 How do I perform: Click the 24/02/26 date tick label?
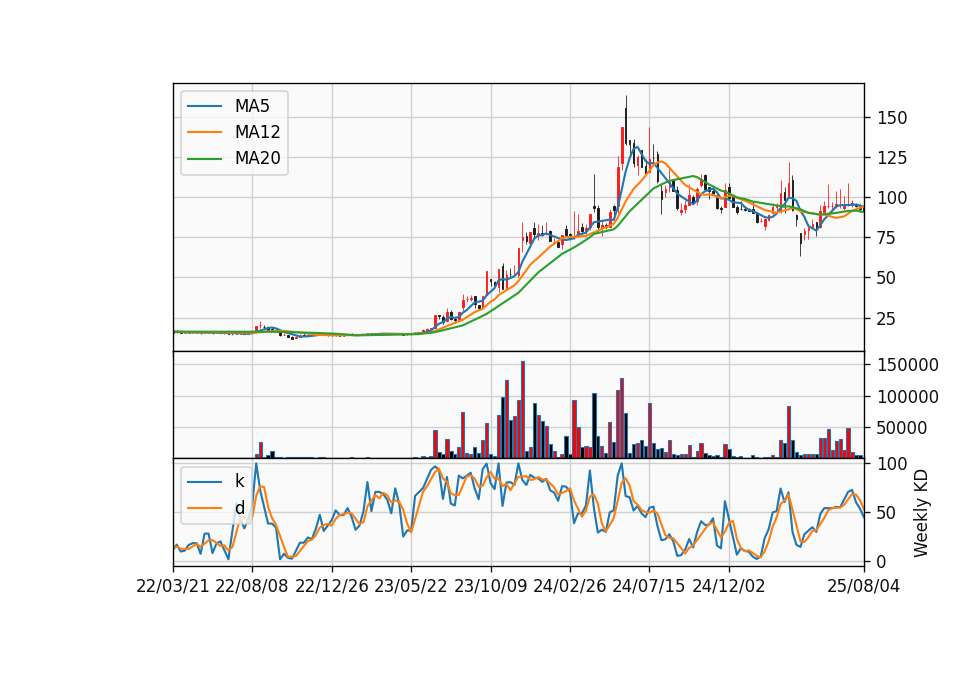coord(569,586)
